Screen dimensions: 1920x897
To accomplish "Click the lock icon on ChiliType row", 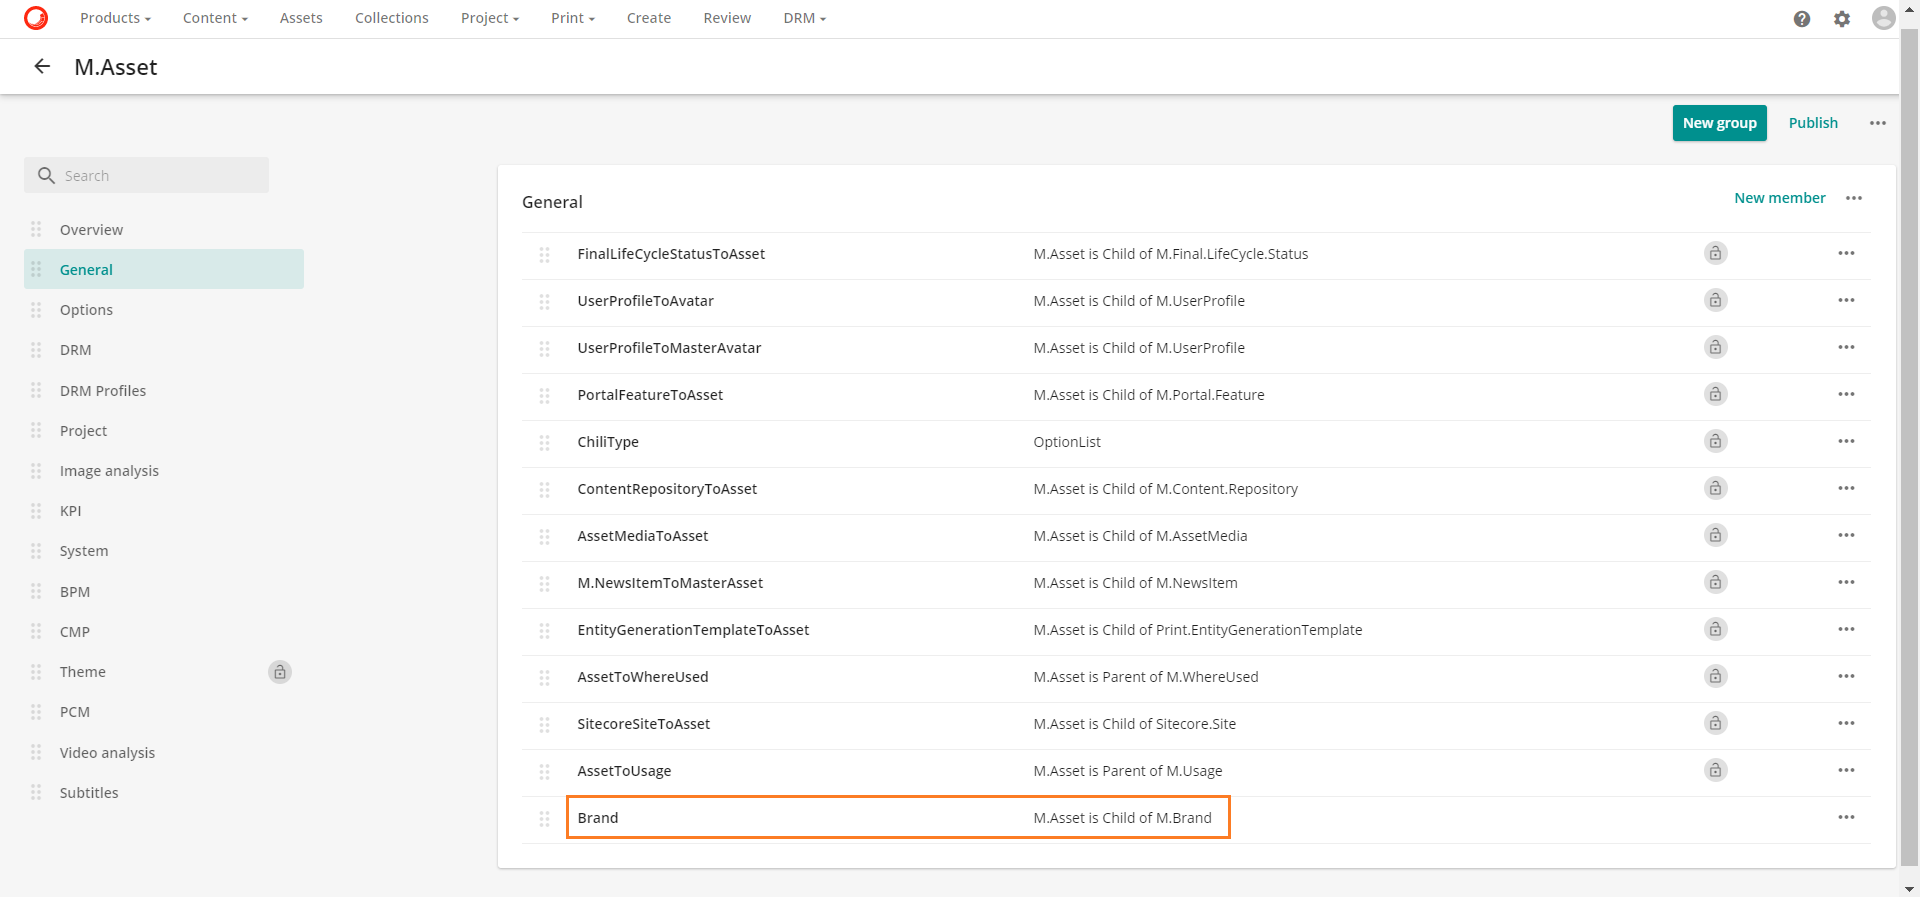I will 1715,441.
